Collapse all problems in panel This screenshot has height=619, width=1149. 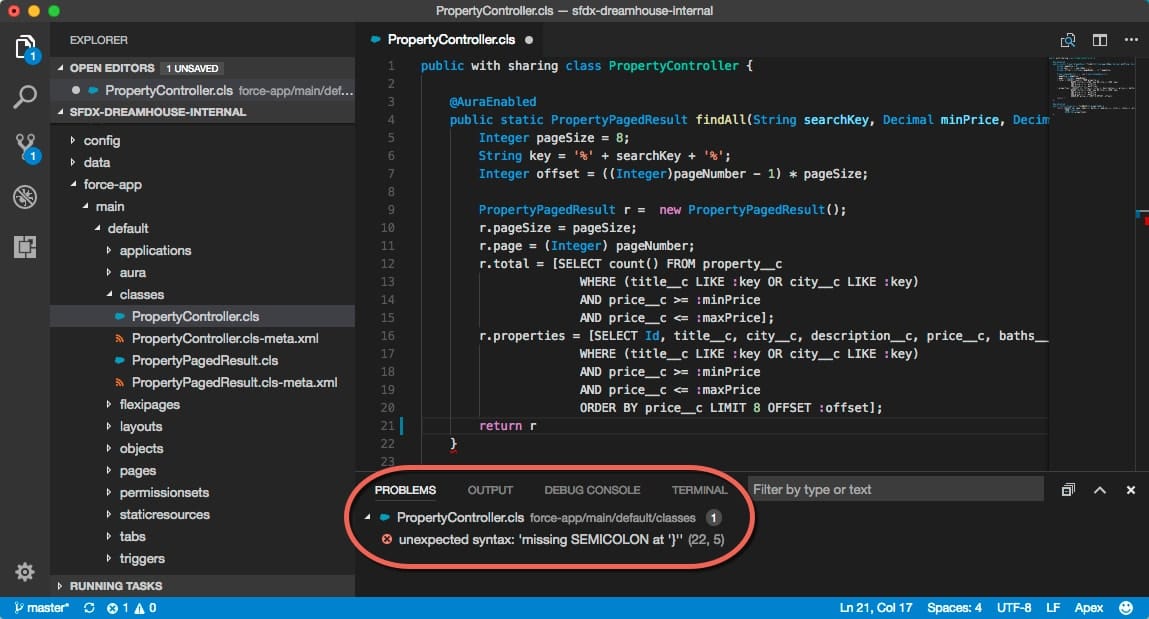(x=1068, y=490)
